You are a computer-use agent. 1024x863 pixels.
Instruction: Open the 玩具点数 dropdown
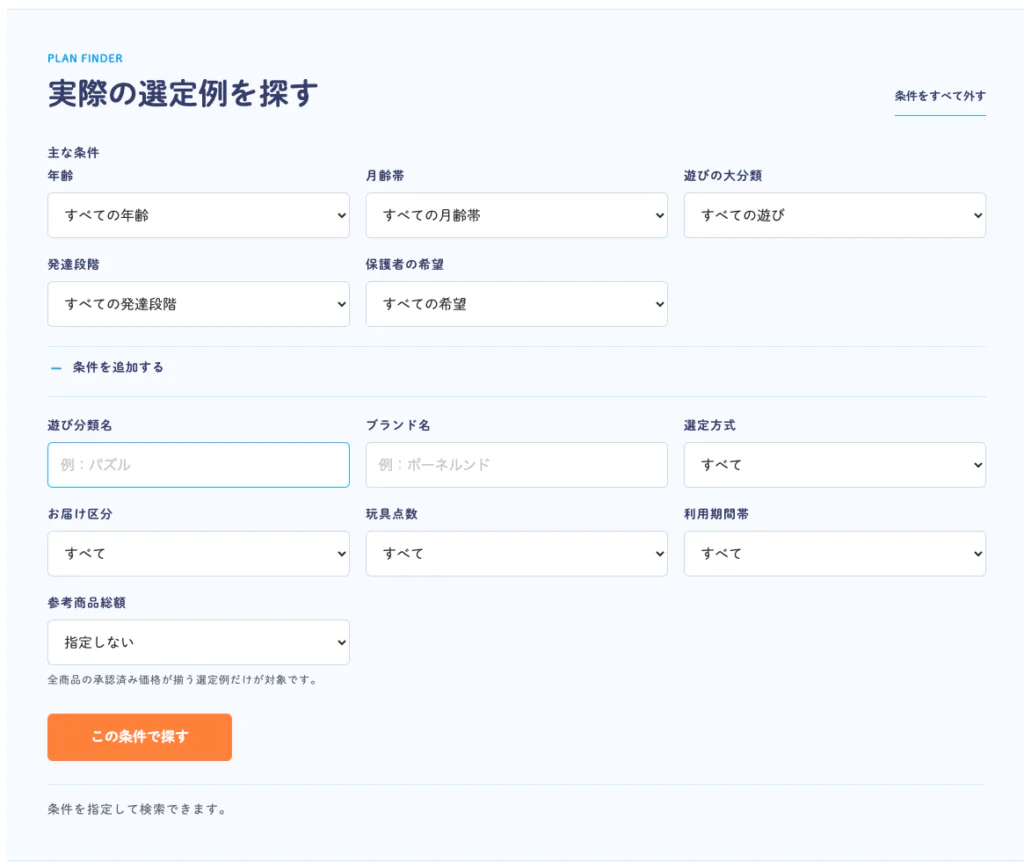coord(517,553)
